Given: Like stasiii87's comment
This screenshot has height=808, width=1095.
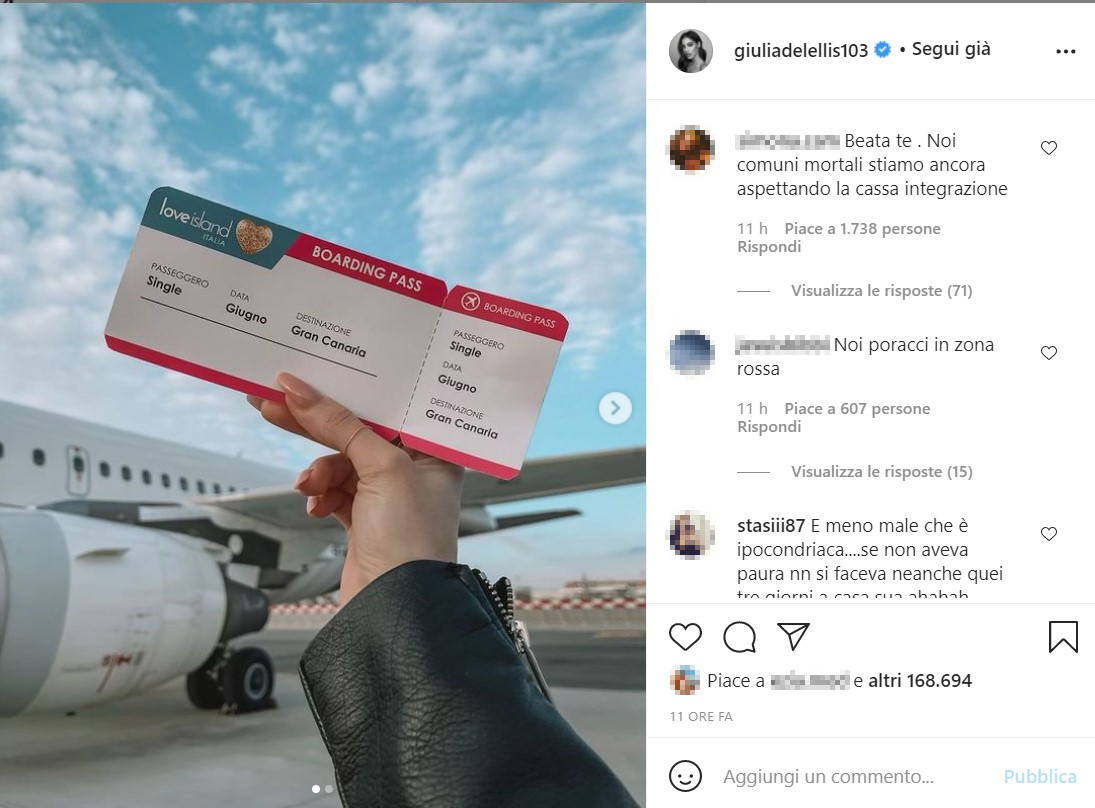Looking at the screenshot, I should pyautogui.click(x=1049, y=534).
